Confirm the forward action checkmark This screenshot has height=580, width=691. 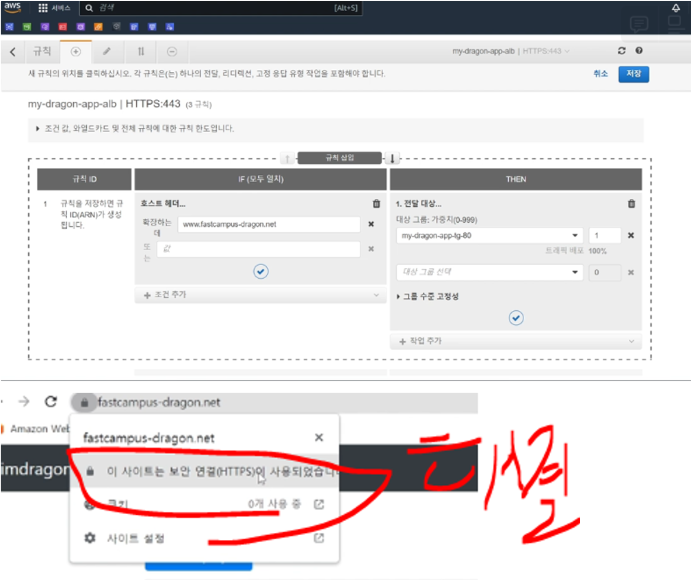[516, 317]
